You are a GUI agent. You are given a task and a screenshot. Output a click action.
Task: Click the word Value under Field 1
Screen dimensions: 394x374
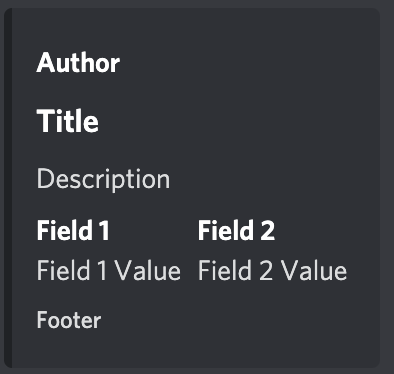[x=148, y=270]
